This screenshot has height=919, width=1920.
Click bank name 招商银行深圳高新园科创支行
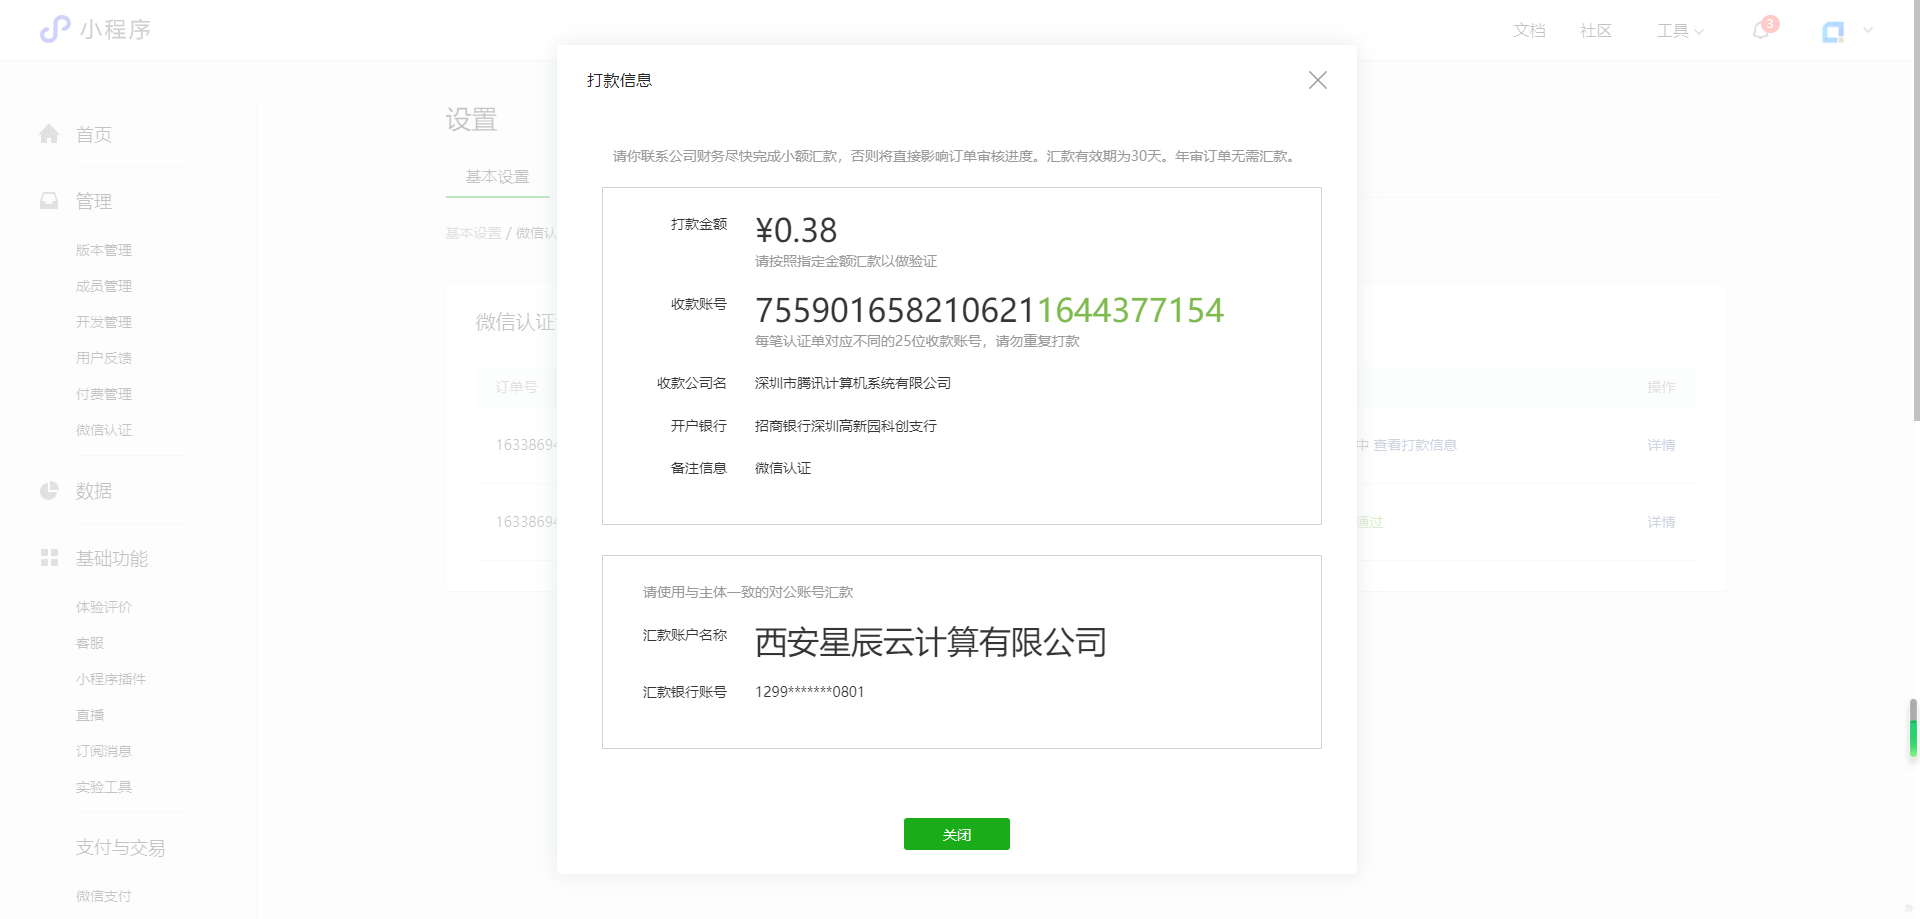[846, 426]
